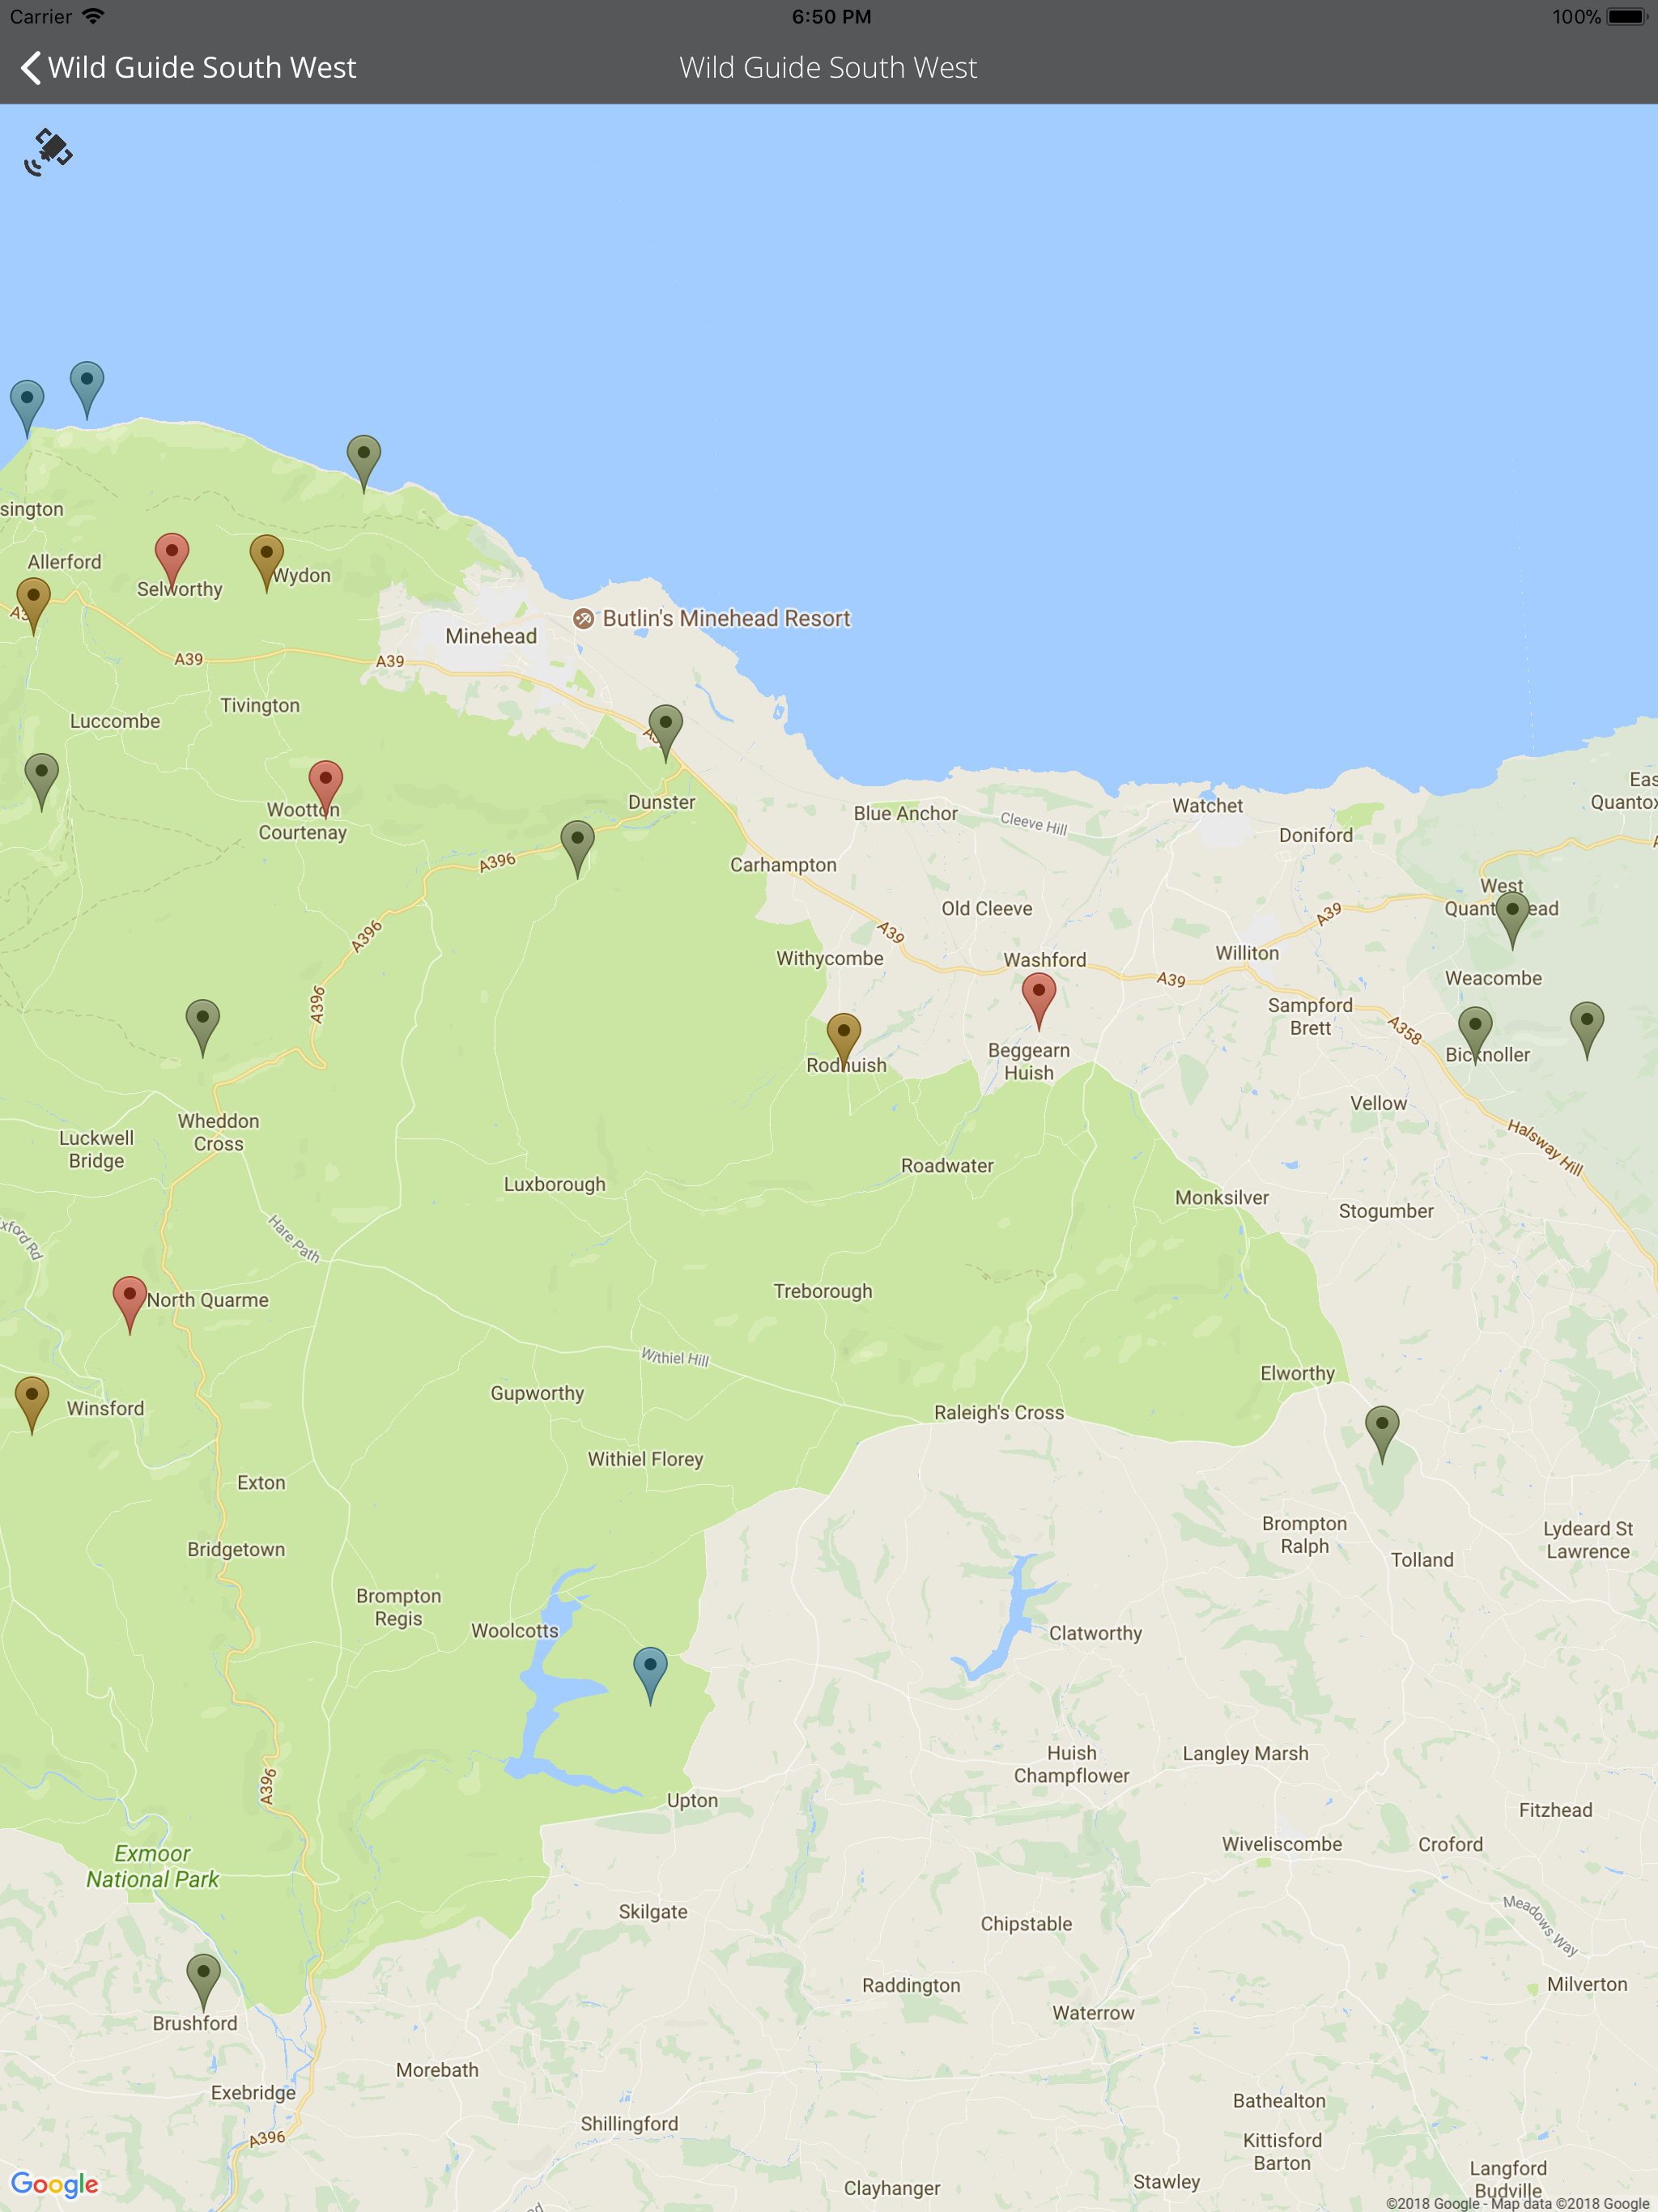Select the red pin at Selworthy
This screenshot has width=1658, height=2212.
(x=172, y=561)
